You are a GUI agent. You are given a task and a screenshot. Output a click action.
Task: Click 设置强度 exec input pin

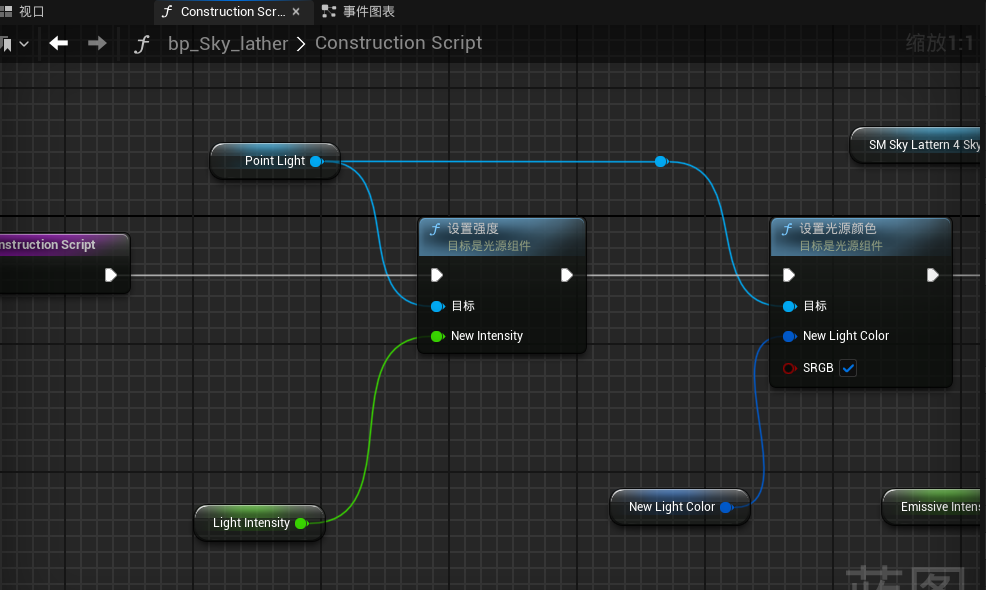click(x=437, y=275)
